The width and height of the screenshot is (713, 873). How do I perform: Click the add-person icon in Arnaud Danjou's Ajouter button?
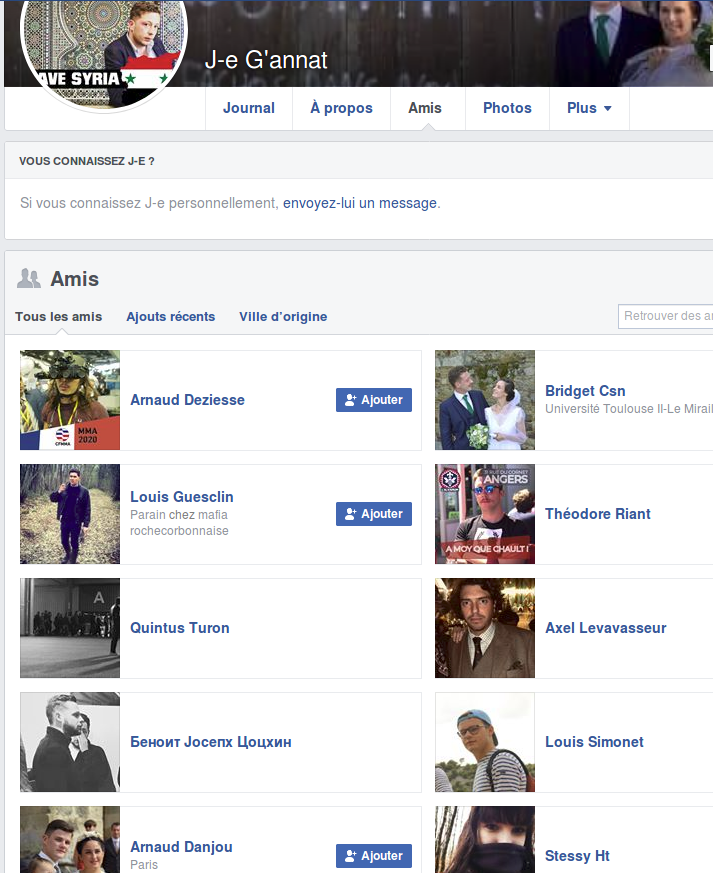(350, 856)
